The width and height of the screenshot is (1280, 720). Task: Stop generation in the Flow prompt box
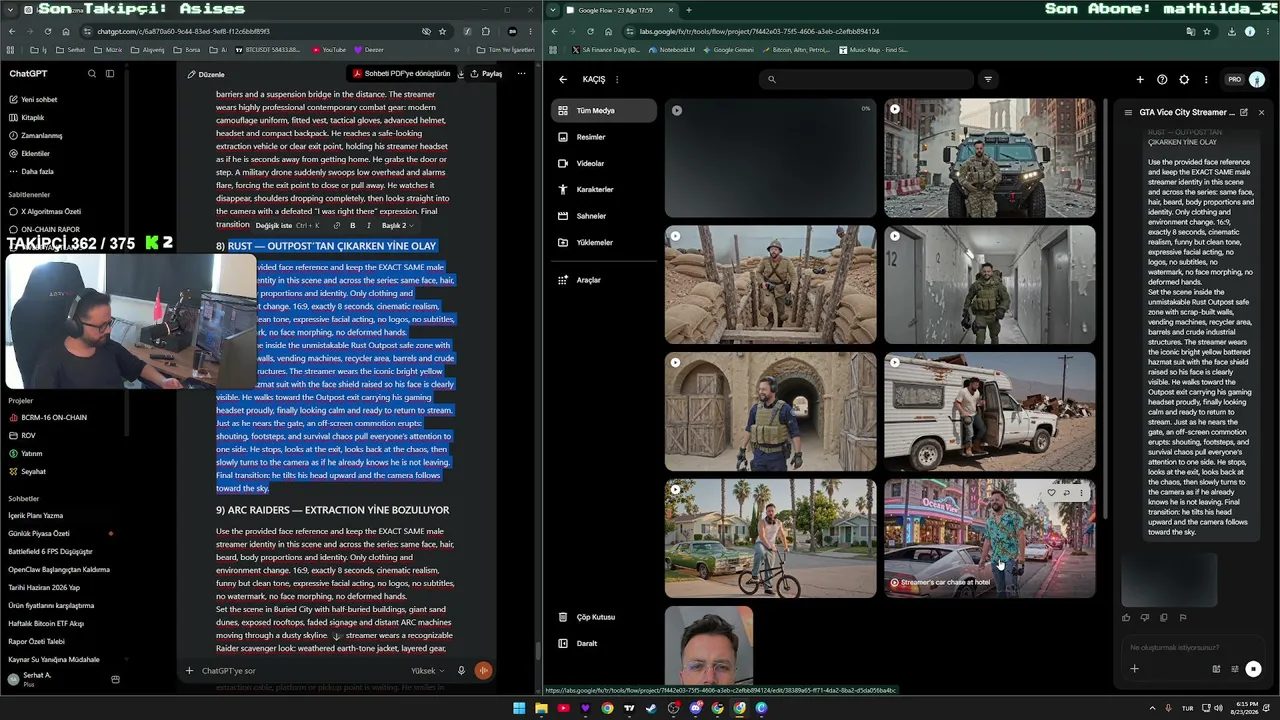tap(1253, 669)
